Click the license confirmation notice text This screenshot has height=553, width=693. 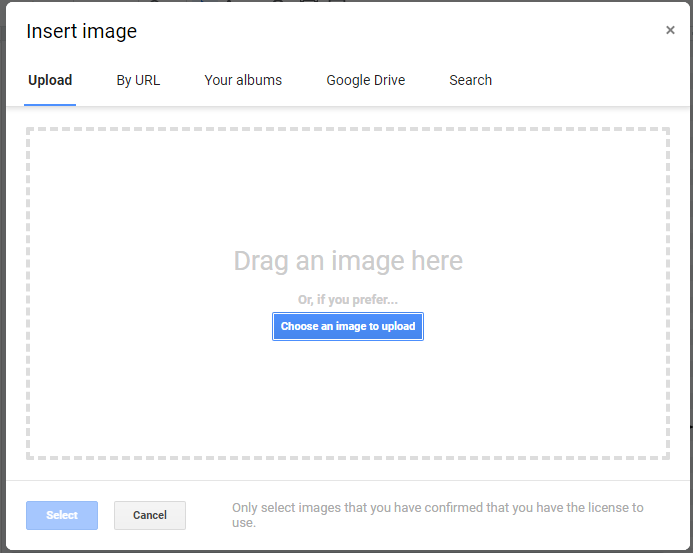tap(438, 515)
